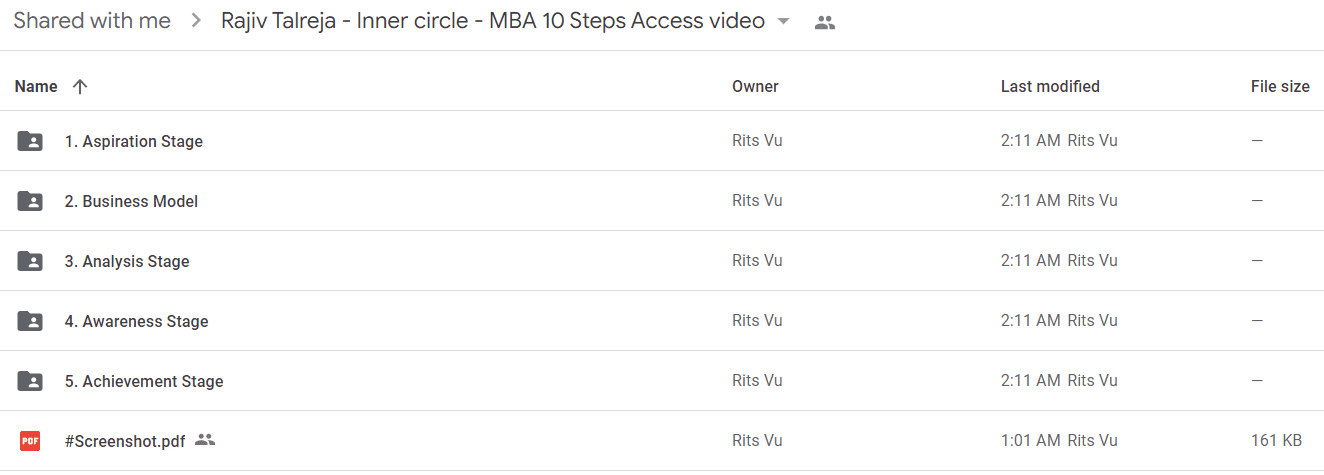Select the 4. Awareness Stage row
1324x475 pixels.
[x=662, y=321]
